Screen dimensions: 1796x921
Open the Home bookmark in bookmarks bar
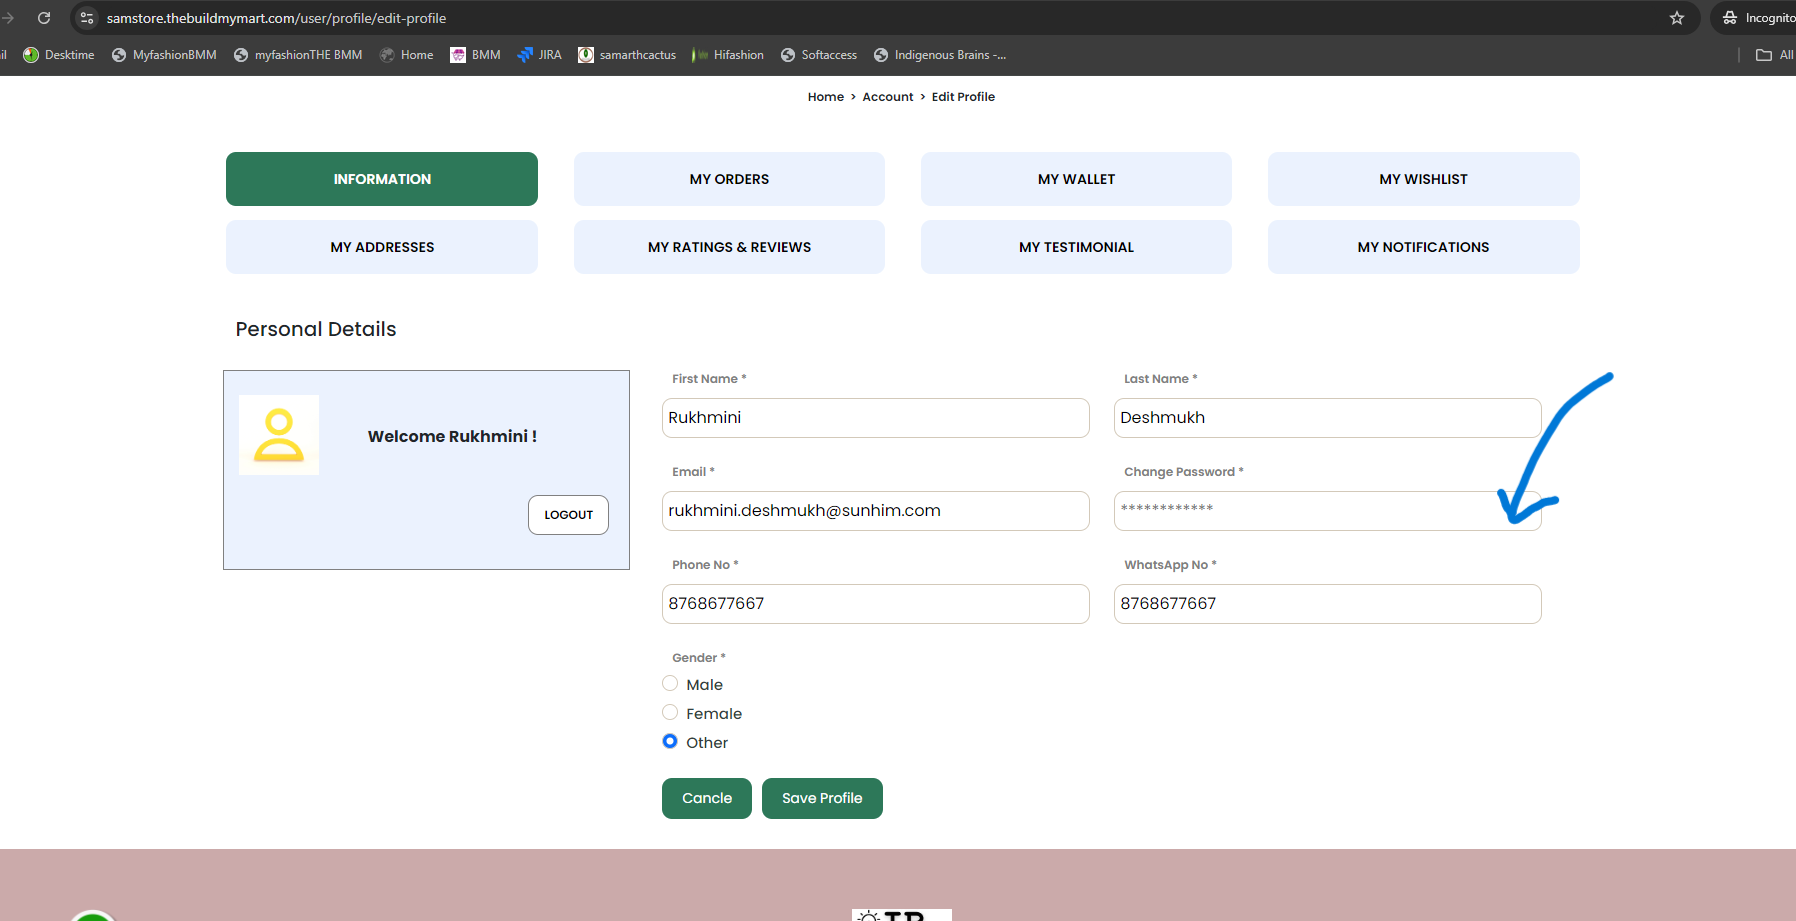406,55
